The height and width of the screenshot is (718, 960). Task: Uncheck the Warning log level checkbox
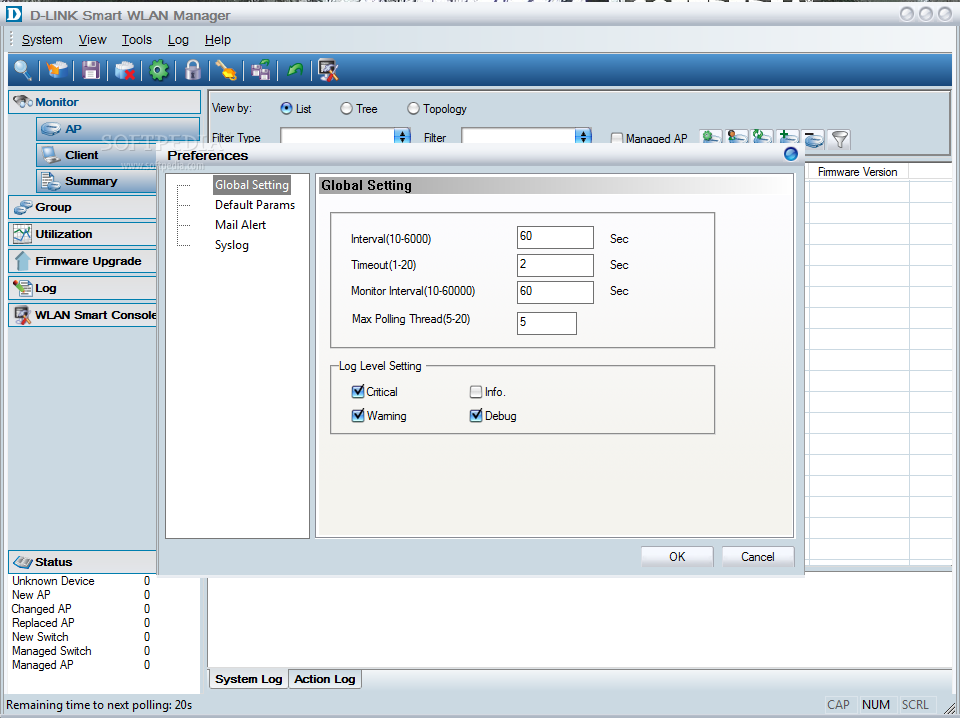tap(358, 416)
